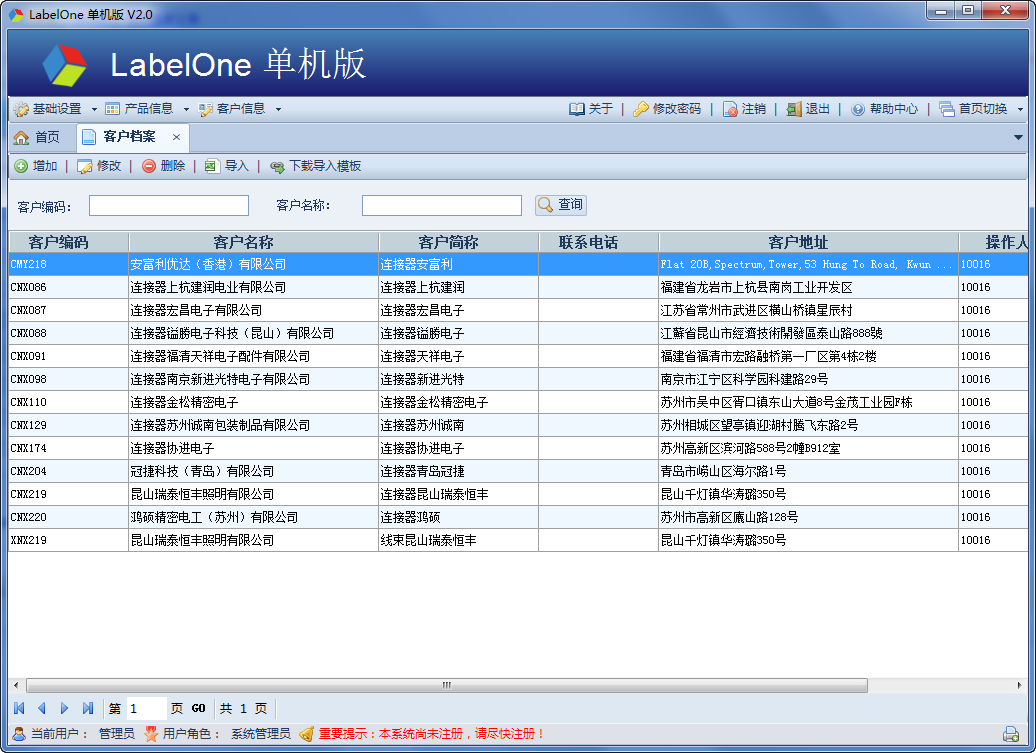Click the 产品信息 menu icon
Screen dimensions: 1036x753
pos(113,109)
